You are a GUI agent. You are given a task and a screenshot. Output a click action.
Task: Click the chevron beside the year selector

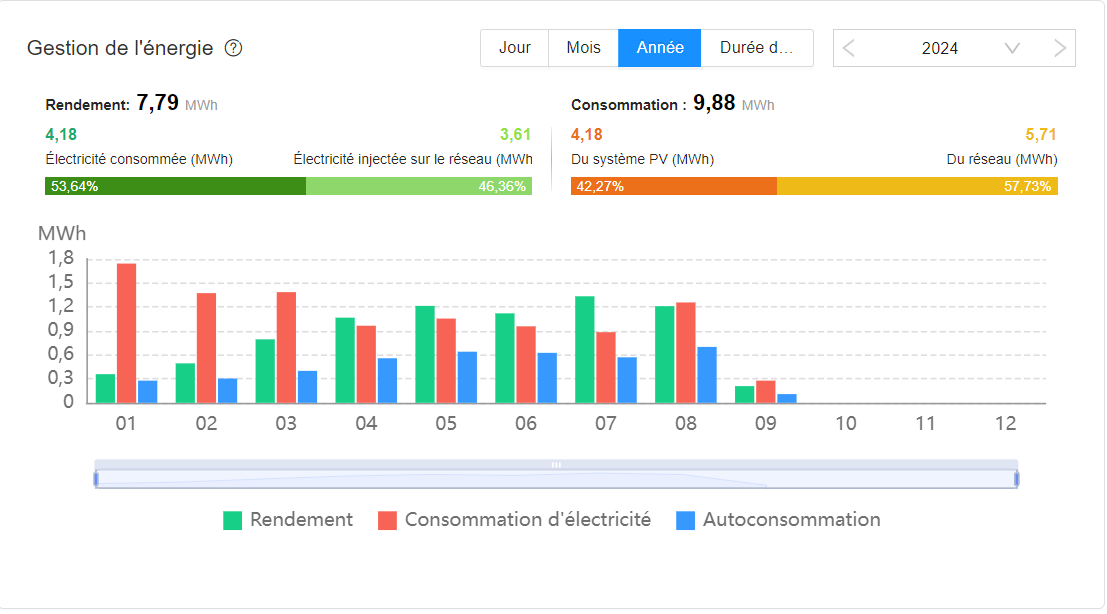click(1012, 47)
